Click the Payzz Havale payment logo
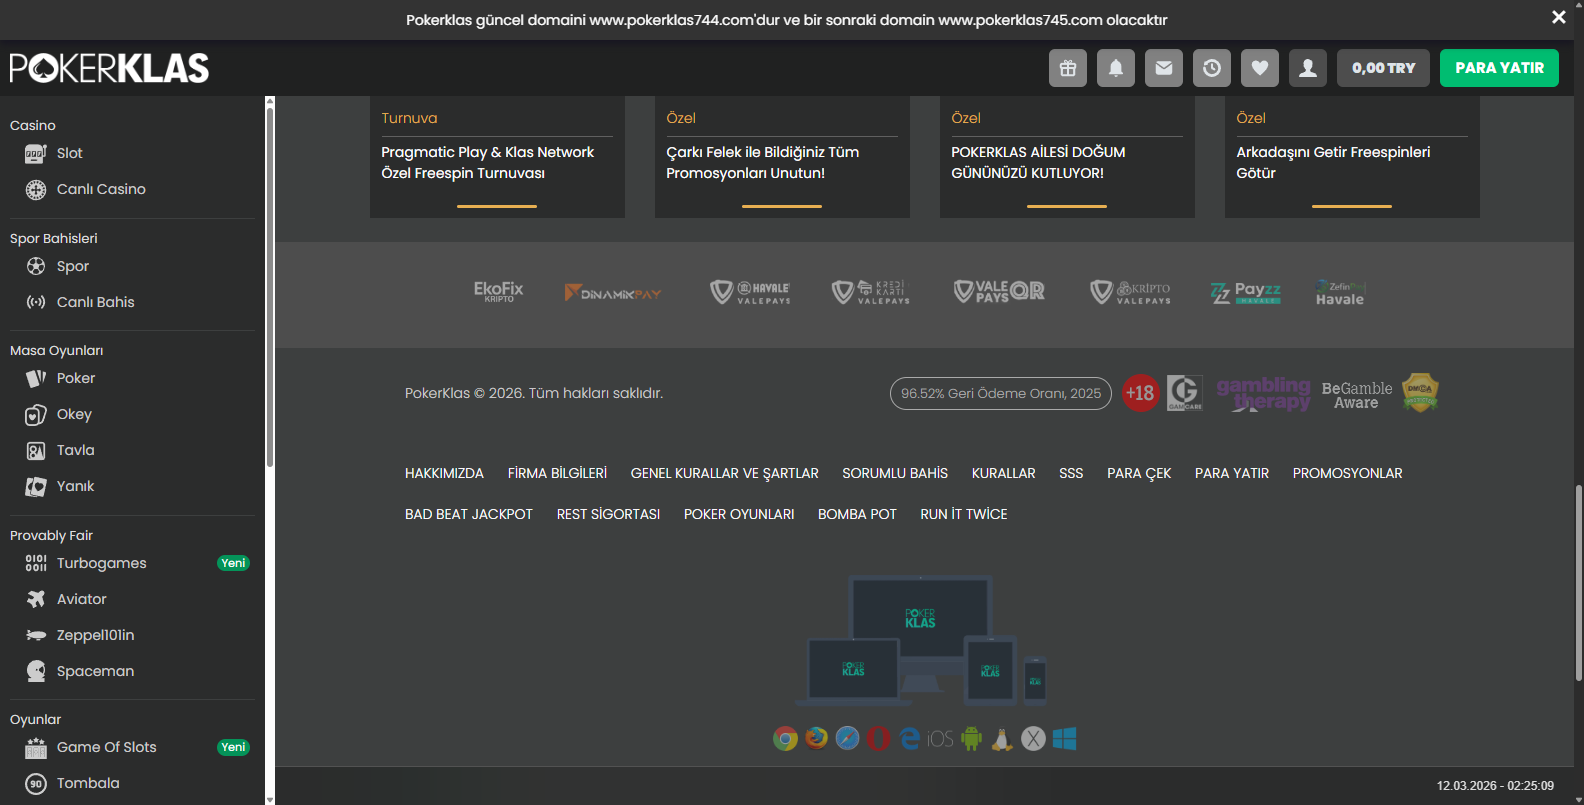 [x=1245, y=292]
